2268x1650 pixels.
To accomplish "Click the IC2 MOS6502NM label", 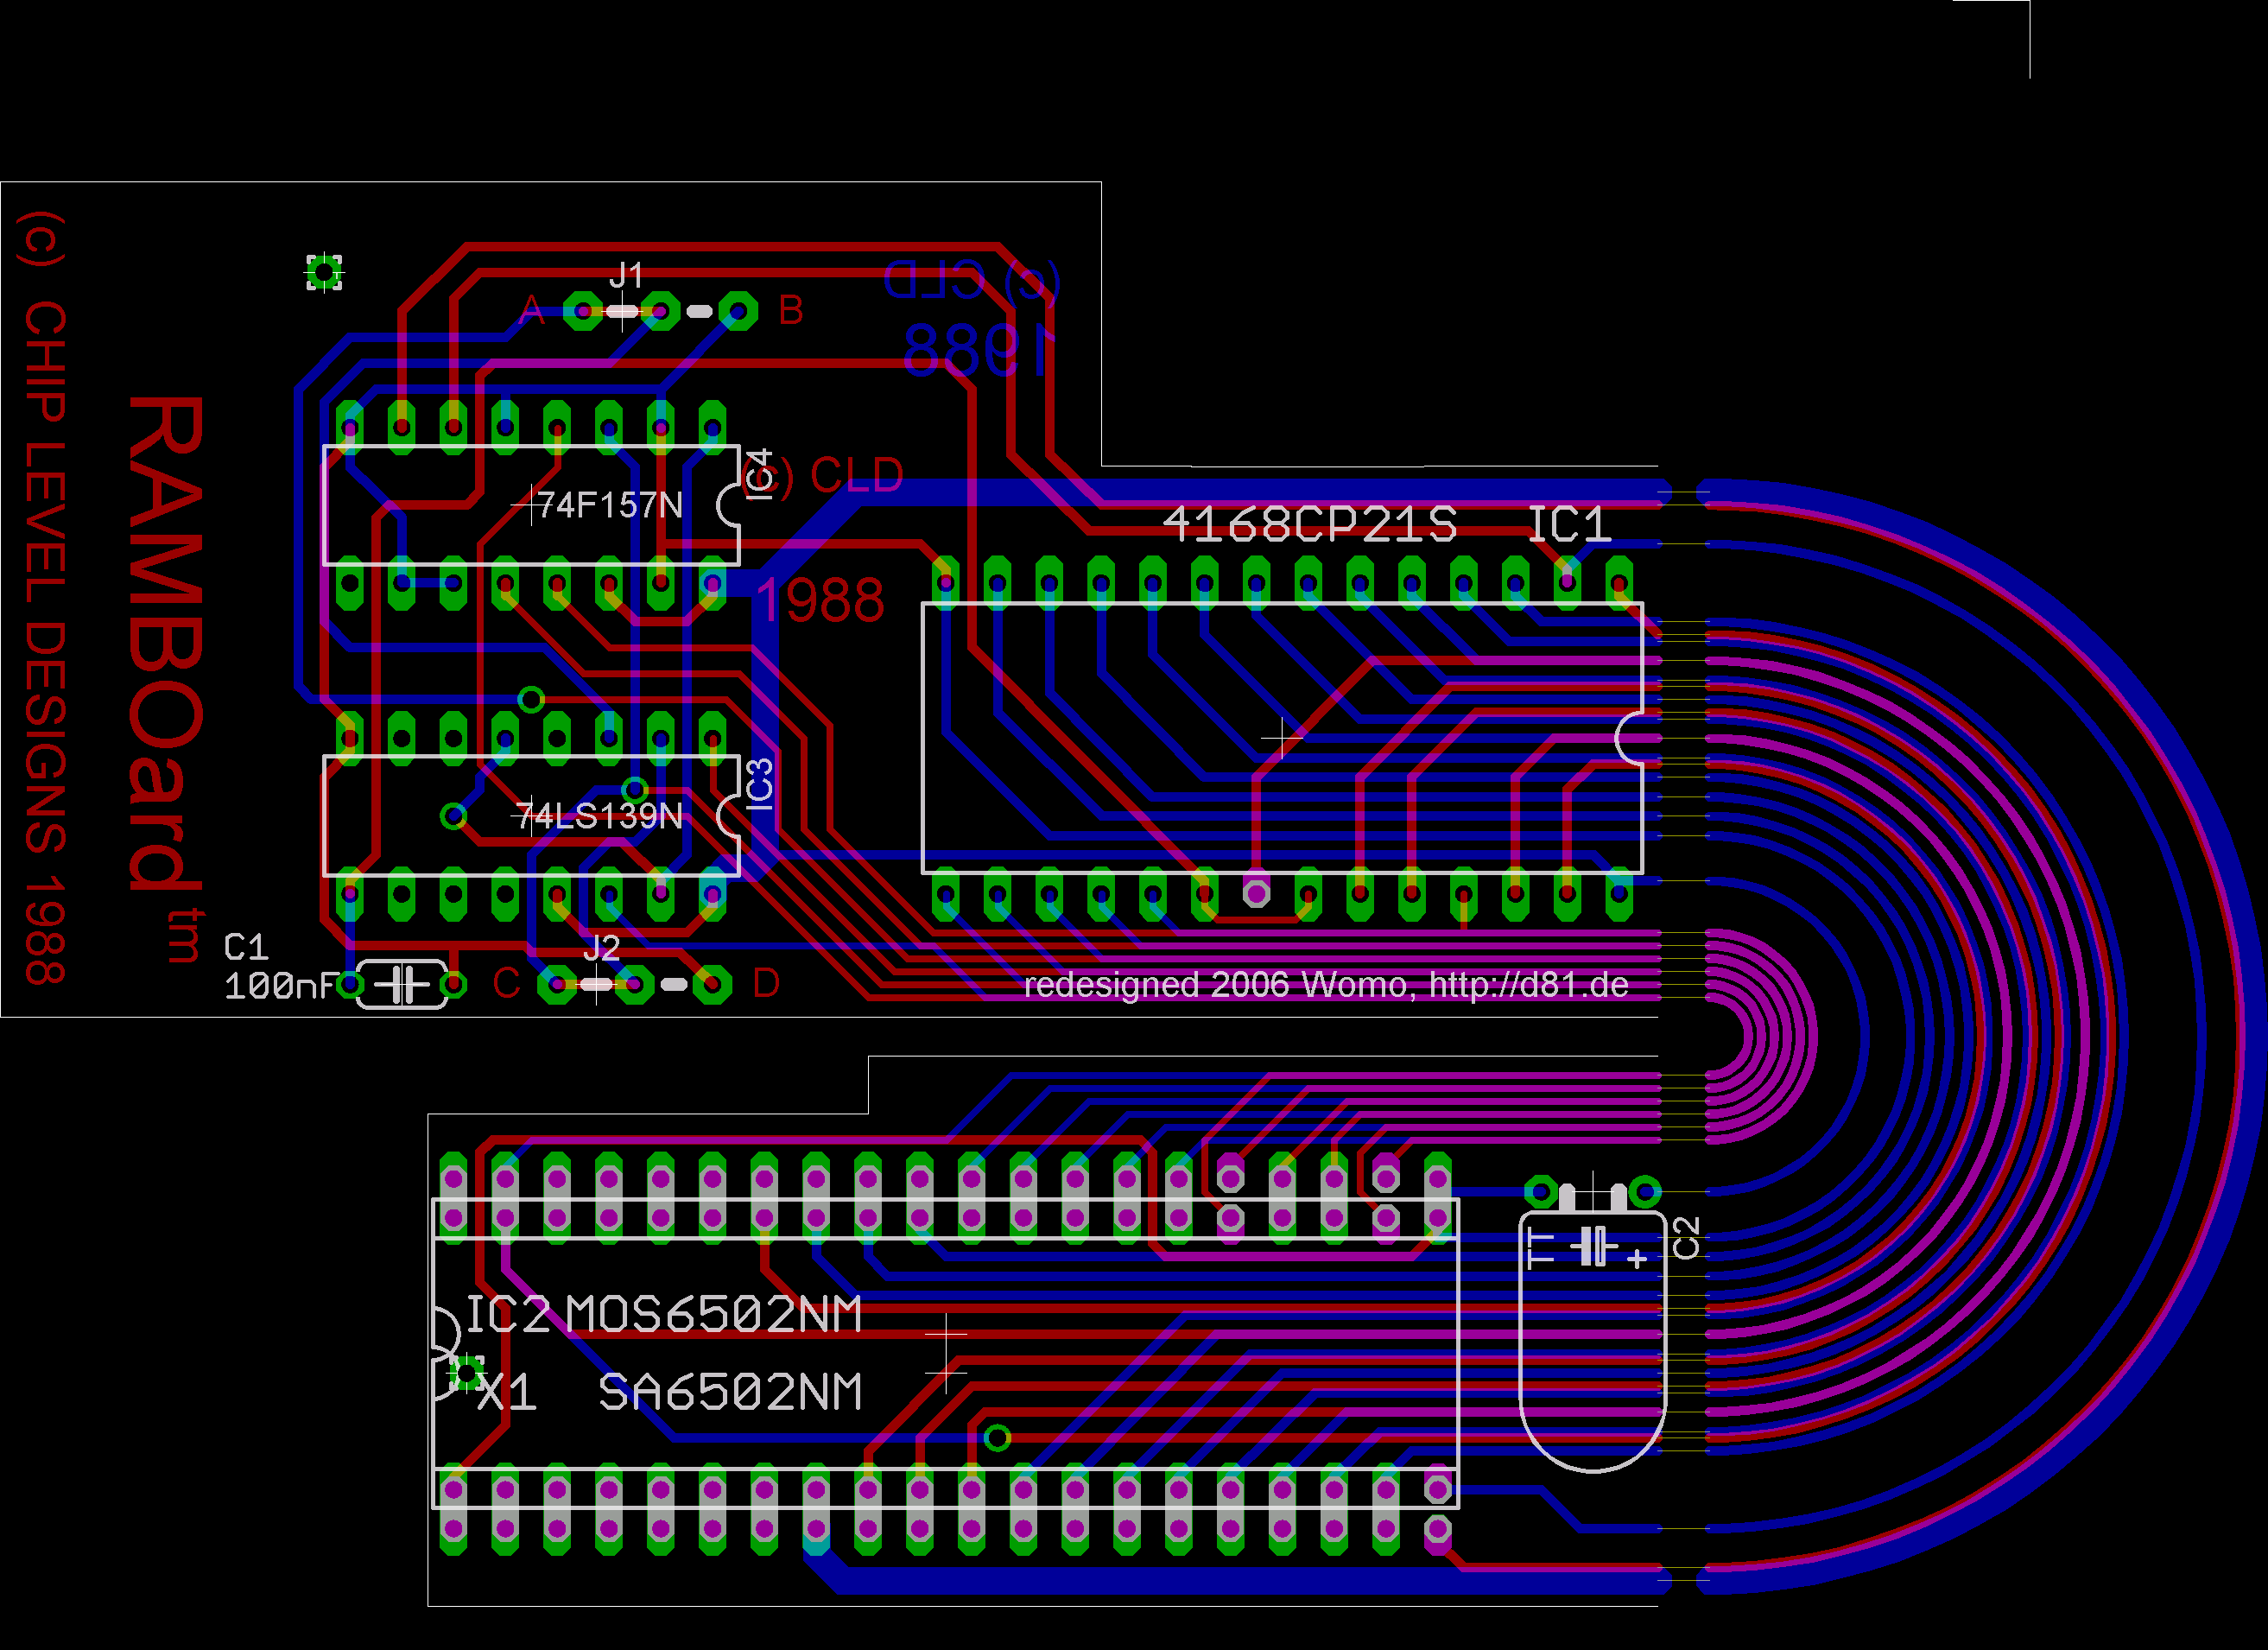I will [x=663, y=1314].
